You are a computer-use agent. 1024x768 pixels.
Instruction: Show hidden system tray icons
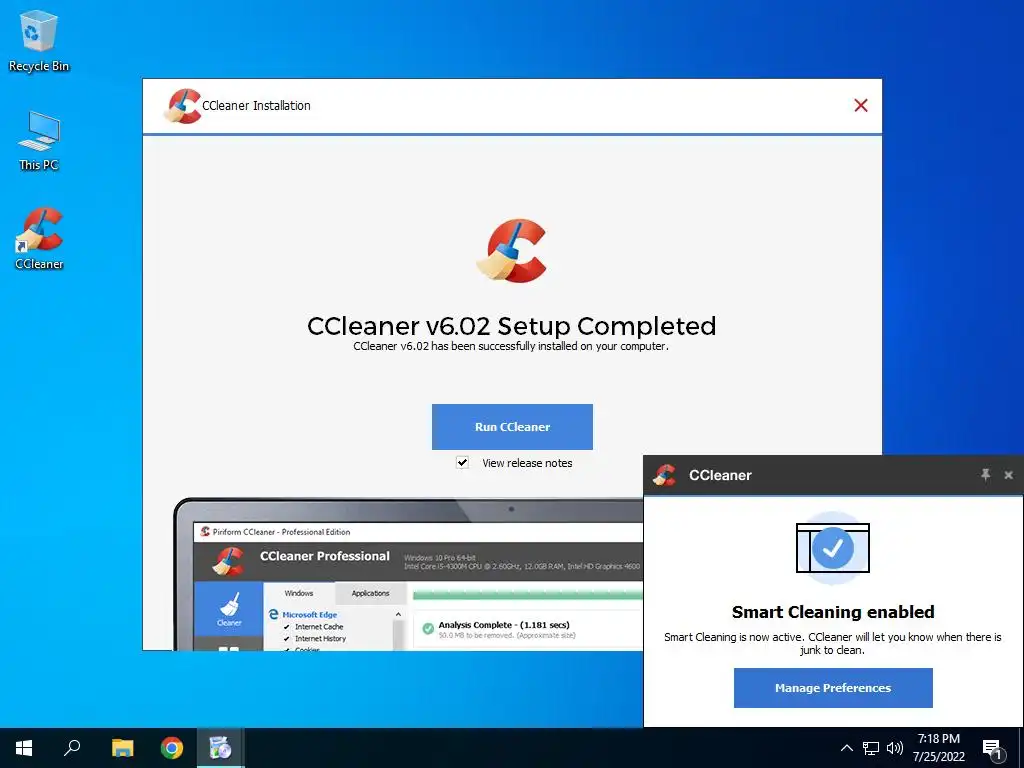[x=846, y=748]
